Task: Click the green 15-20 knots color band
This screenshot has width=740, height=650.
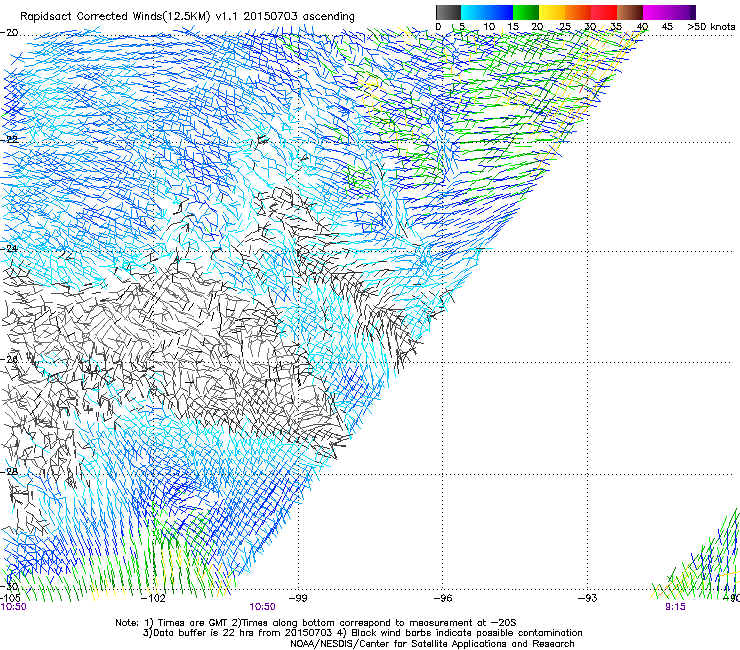Action: (526, 12)
